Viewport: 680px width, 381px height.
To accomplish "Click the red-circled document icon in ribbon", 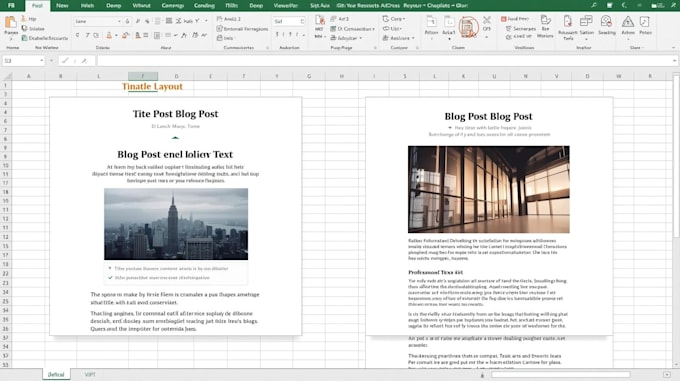I will tap(468, 27).
